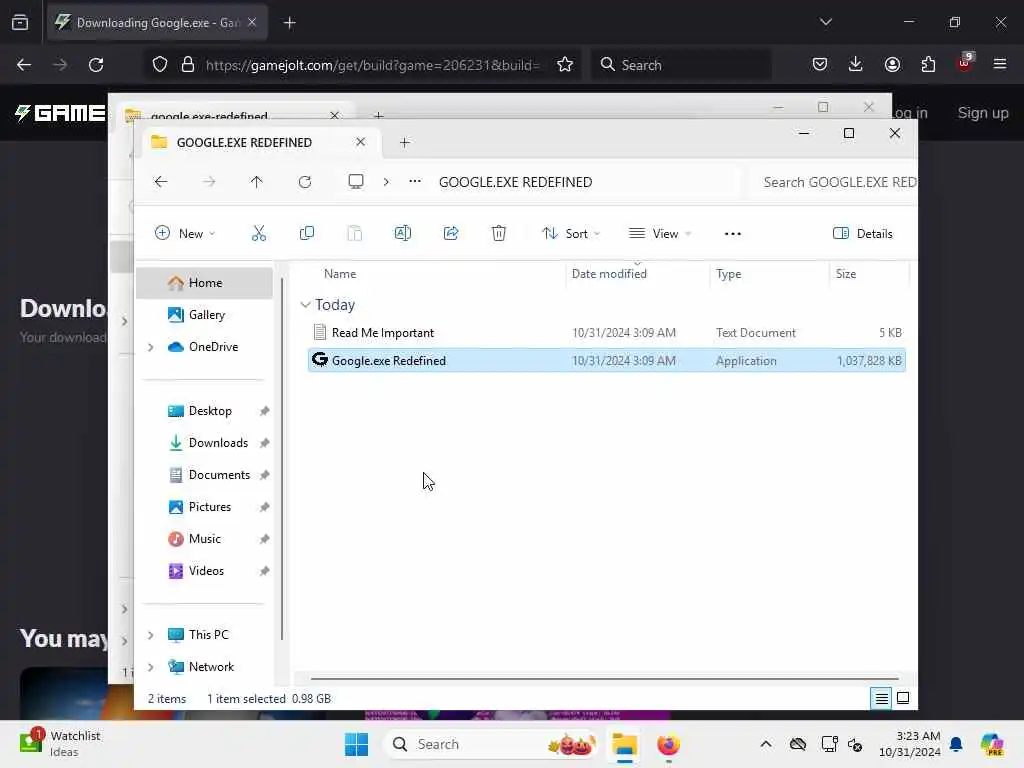Image resolution: width=1024 pixels, height=768 pixels.
Task: Click the Save to Pocket icon
Action: [x=820, y=64]
